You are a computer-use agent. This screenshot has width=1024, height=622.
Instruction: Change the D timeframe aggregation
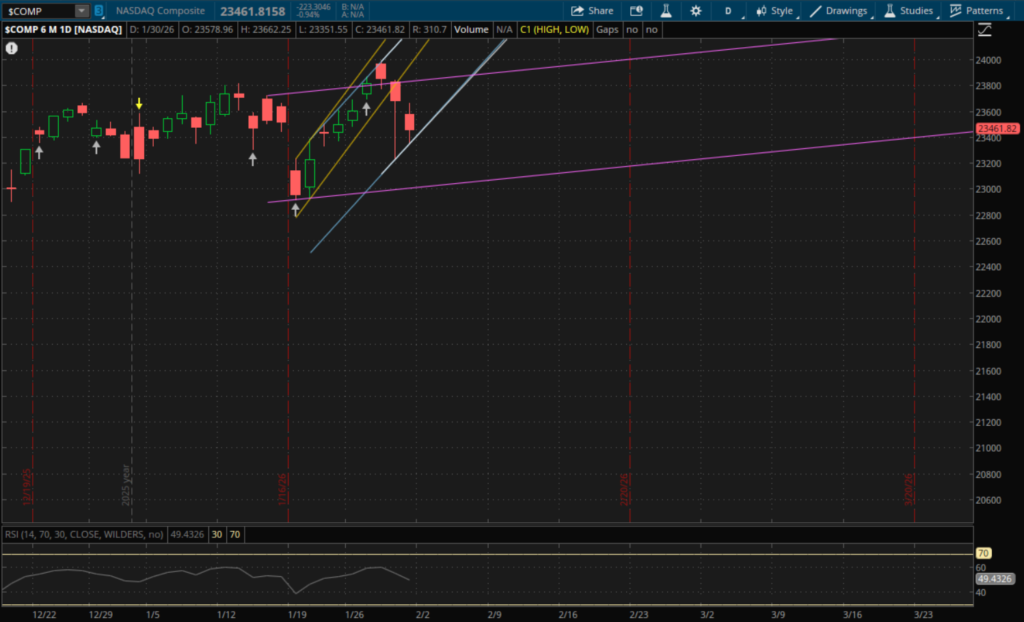click(x=728, y=10)
